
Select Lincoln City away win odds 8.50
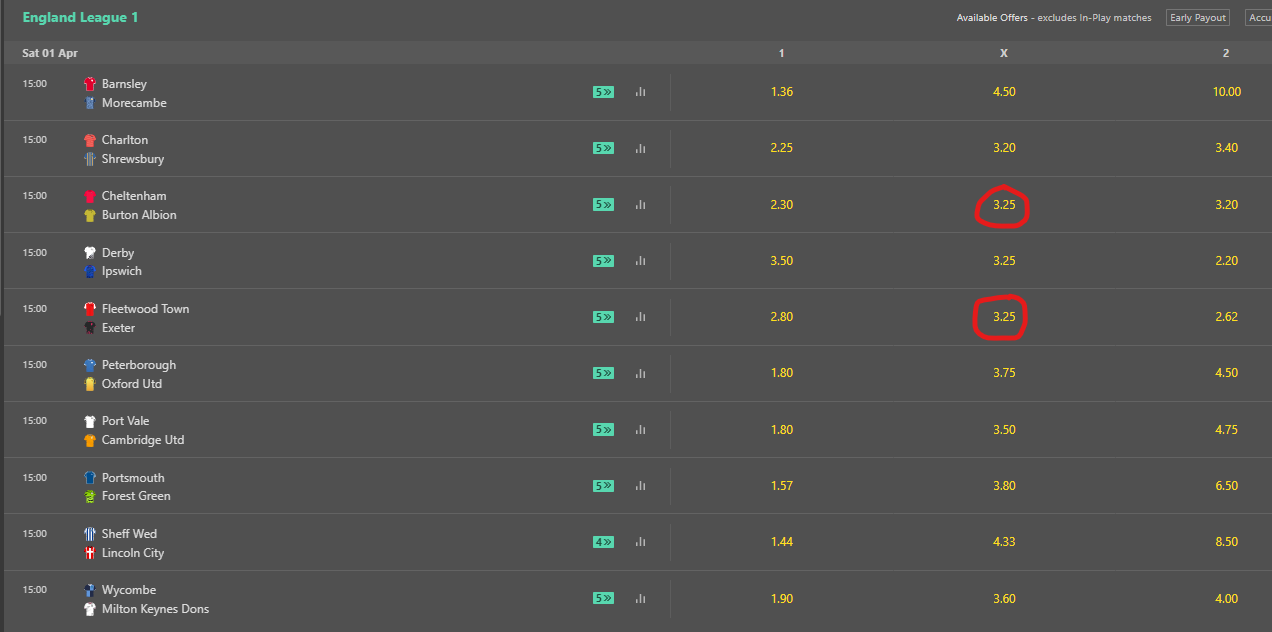[x=1226, y=542]
